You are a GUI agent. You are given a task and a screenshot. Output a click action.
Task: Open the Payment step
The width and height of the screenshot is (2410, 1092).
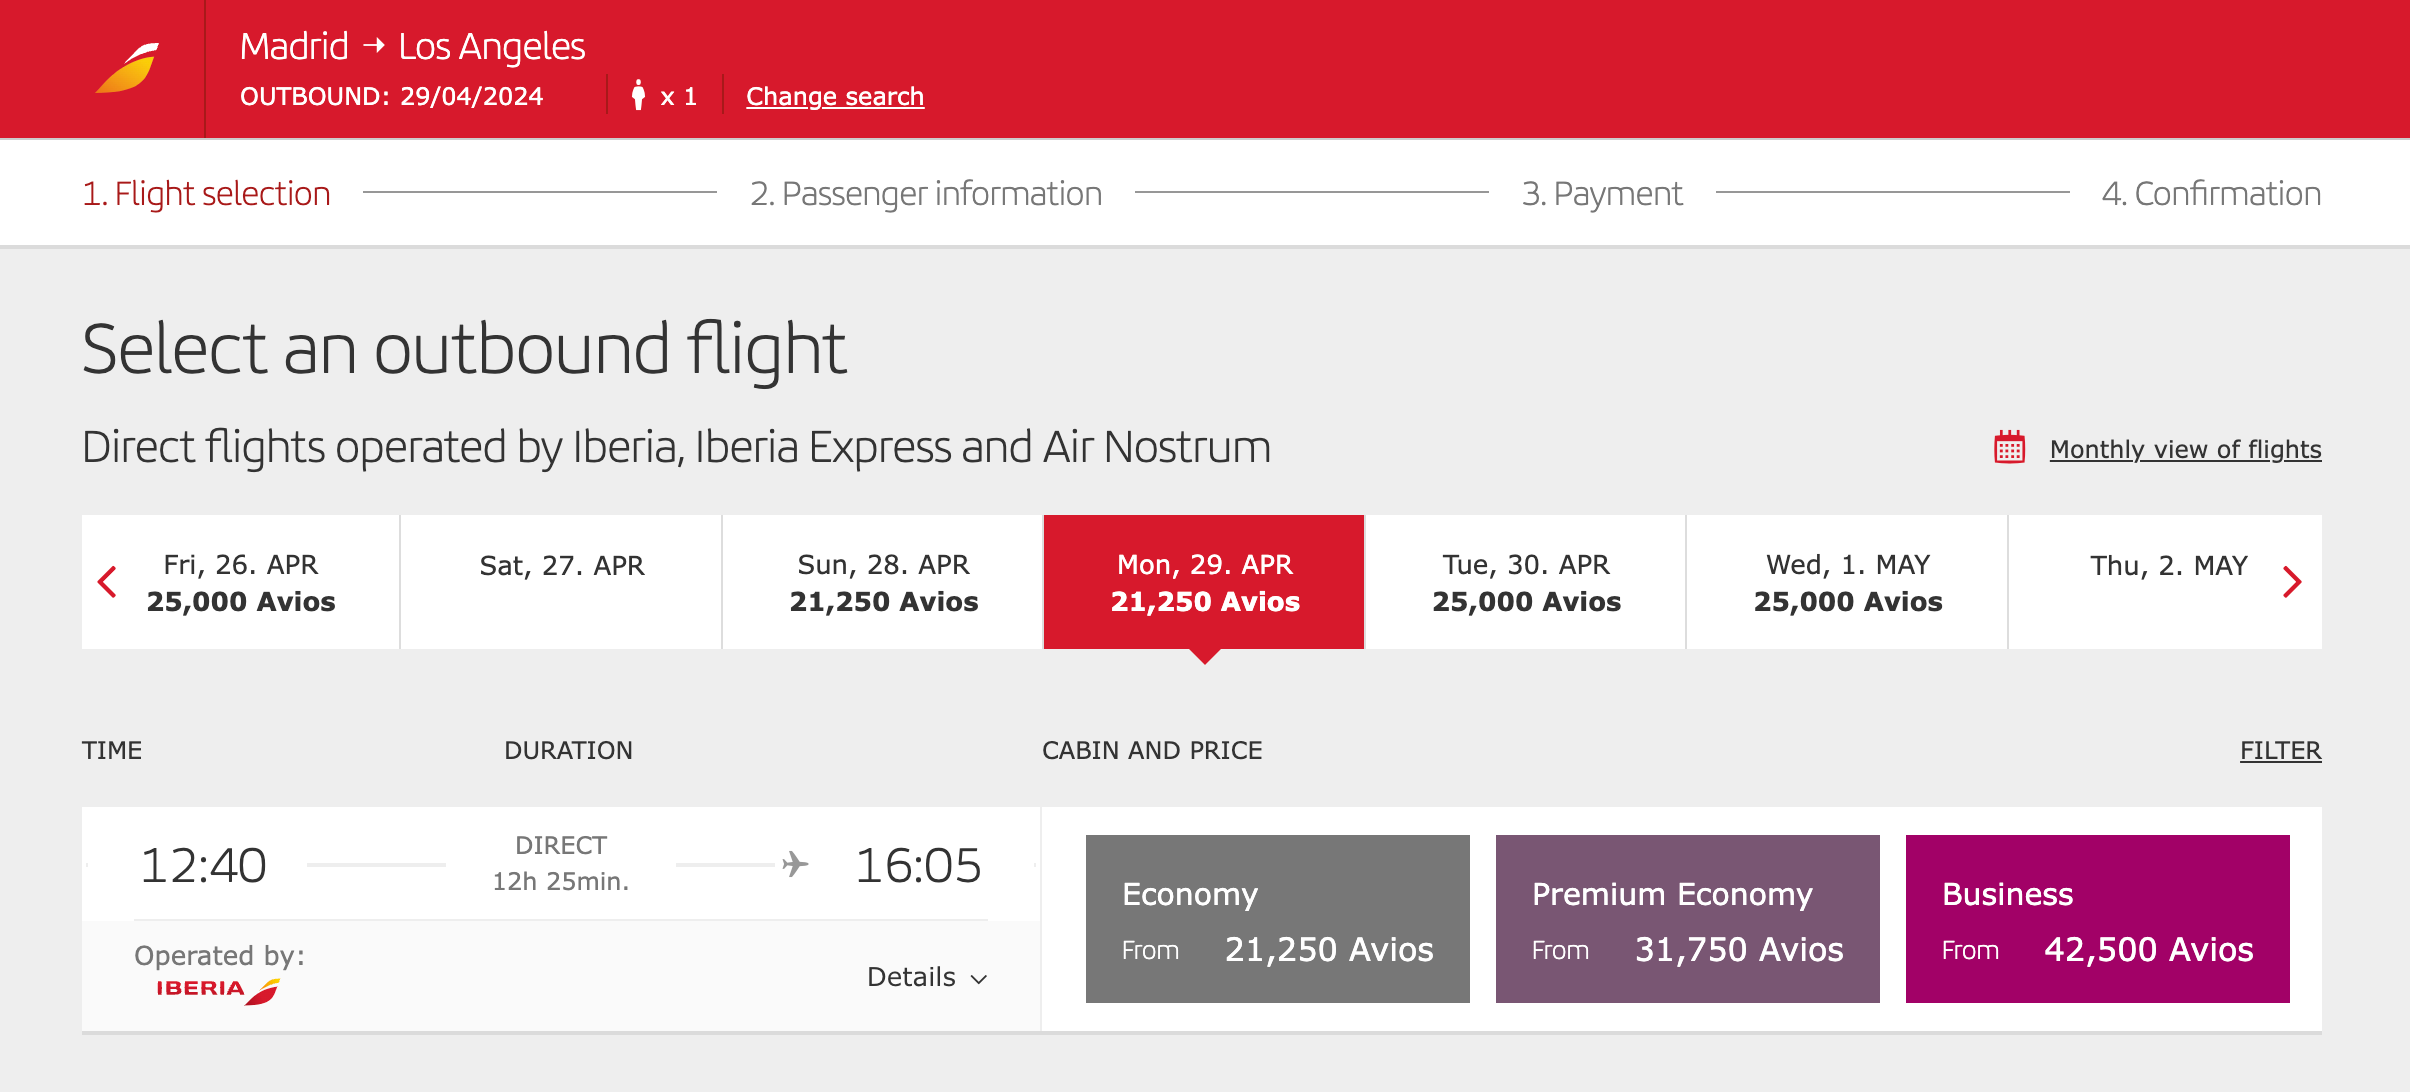tap(1601, 193)
